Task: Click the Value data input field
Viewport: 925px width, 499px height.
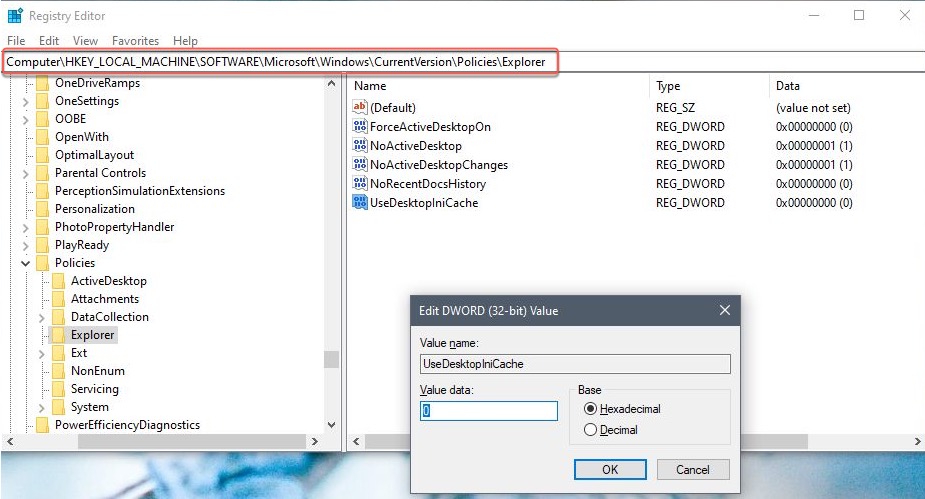Action: tap(488, 411)
